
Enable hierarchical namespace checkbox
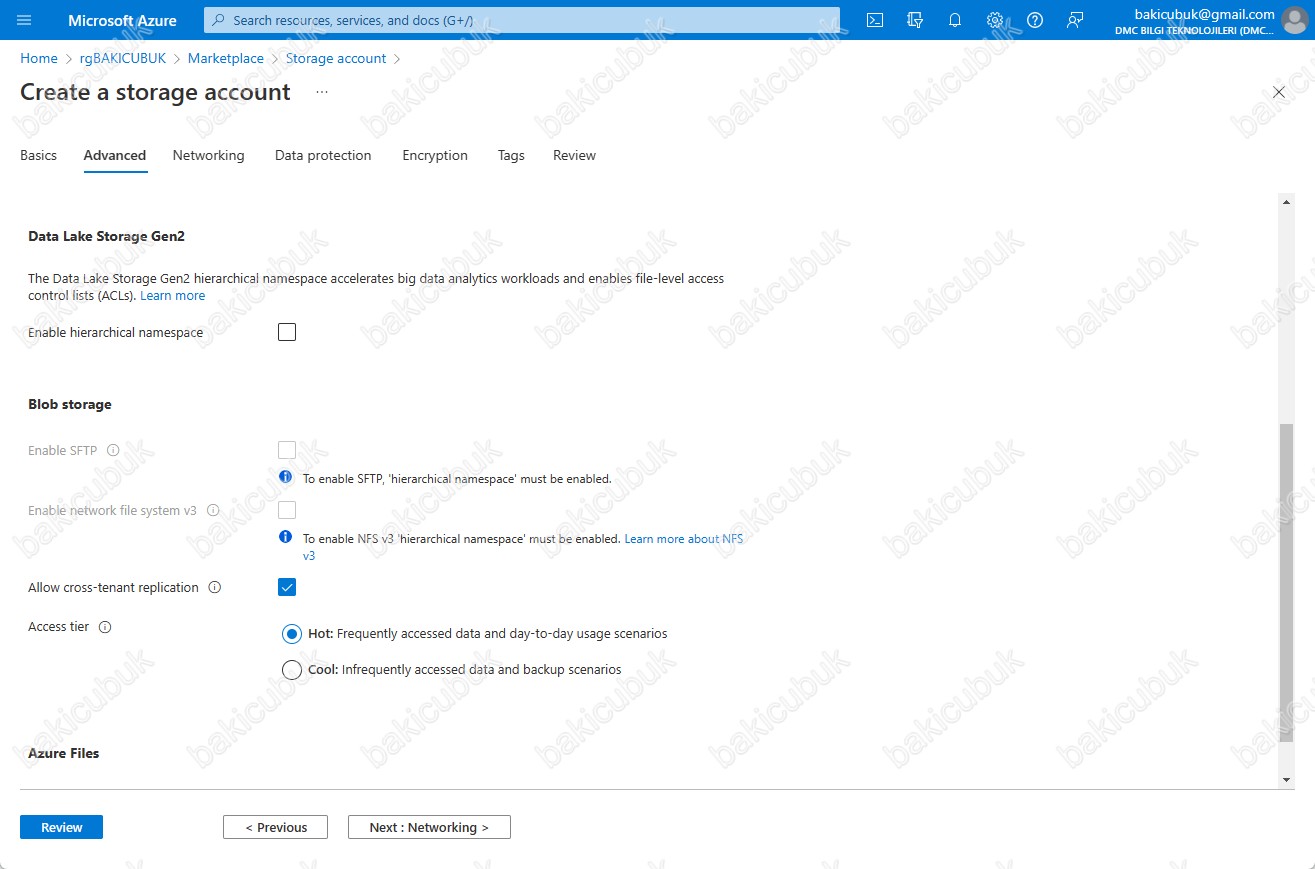[x=287, y=332]
